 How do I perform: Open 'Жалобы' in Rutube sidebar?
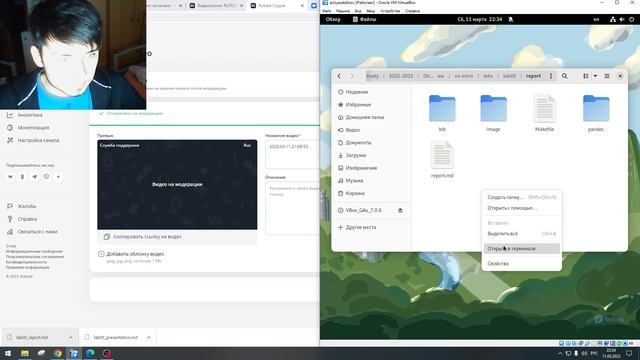click(x=22, y=207)
